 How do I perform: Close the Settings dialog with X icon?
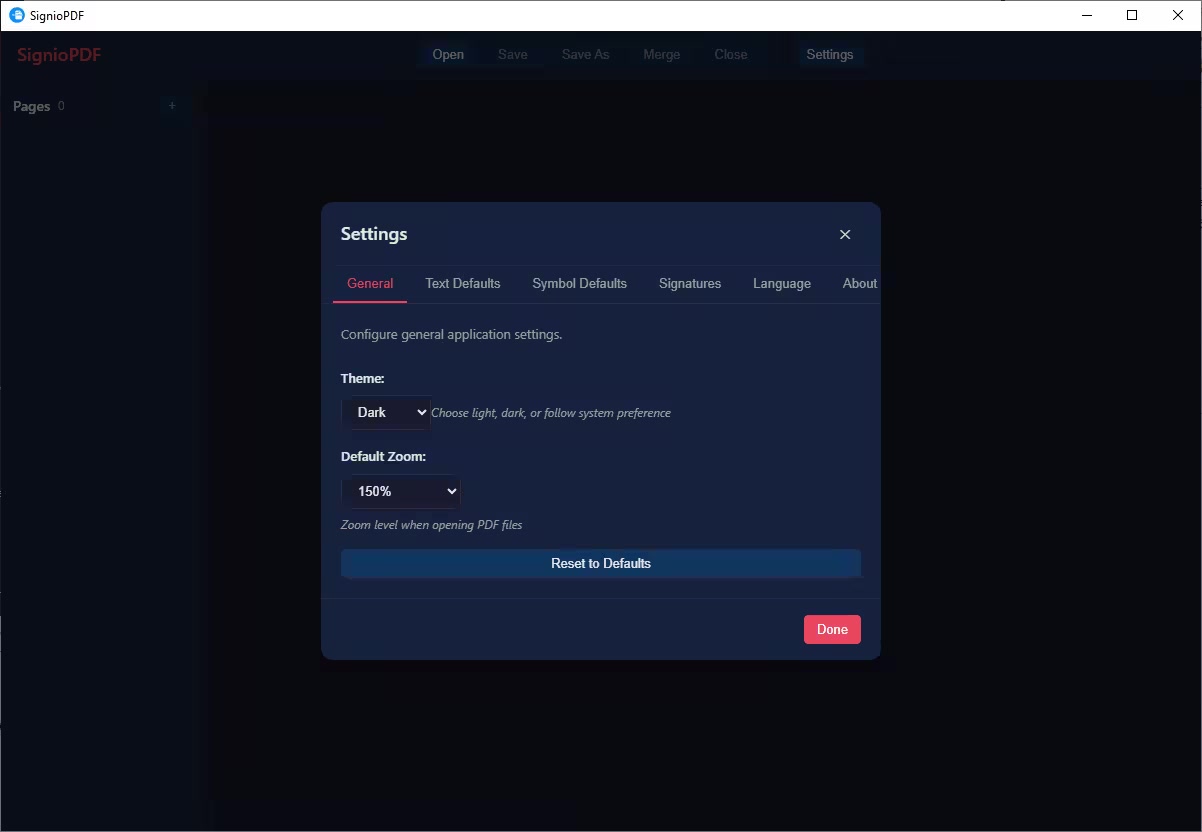(845, 235)
